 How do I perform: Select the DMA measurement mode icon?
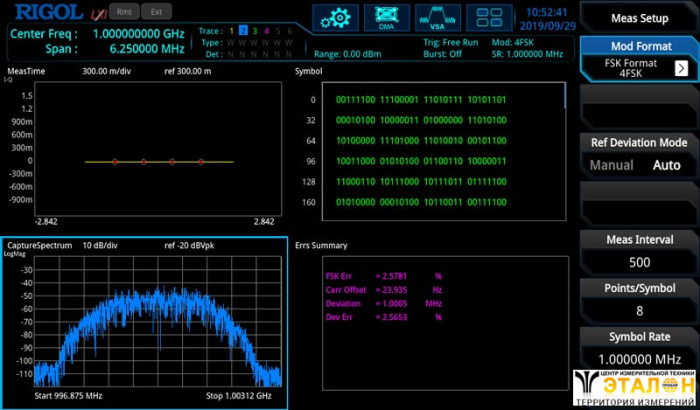[x=386, y=17]
